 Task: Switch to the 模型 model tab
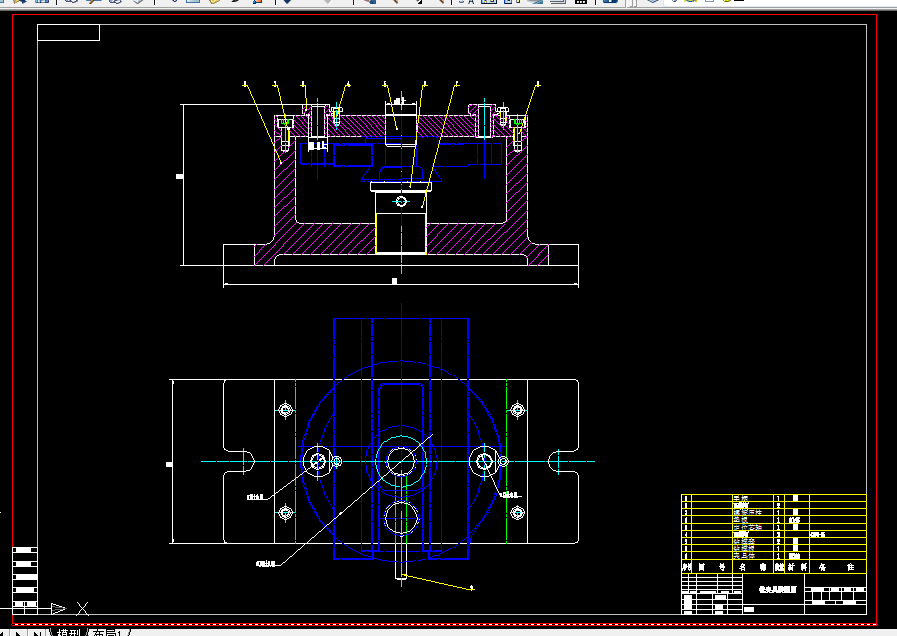pos(68,632)
